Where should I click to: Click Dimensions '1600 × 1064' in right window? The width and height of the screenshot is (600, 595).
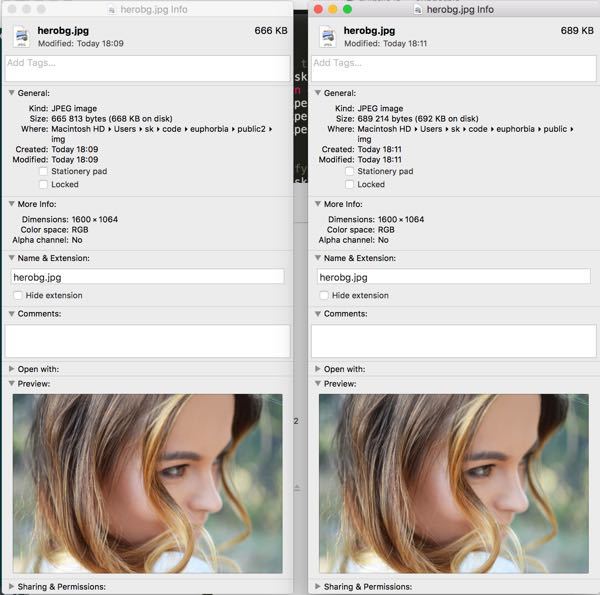click(x=401, y=219)
